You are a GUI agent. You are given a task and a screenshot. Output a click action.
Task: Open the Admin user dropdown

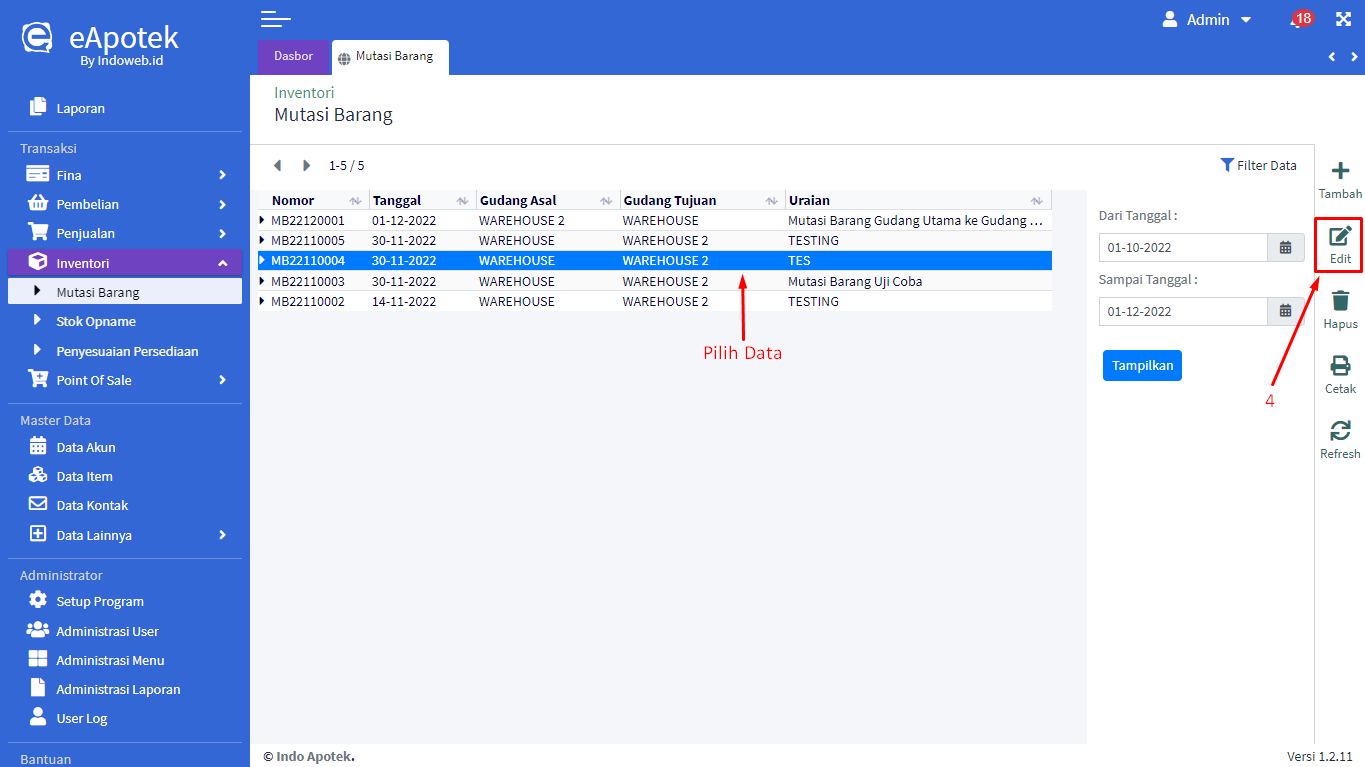[1207, 20]
